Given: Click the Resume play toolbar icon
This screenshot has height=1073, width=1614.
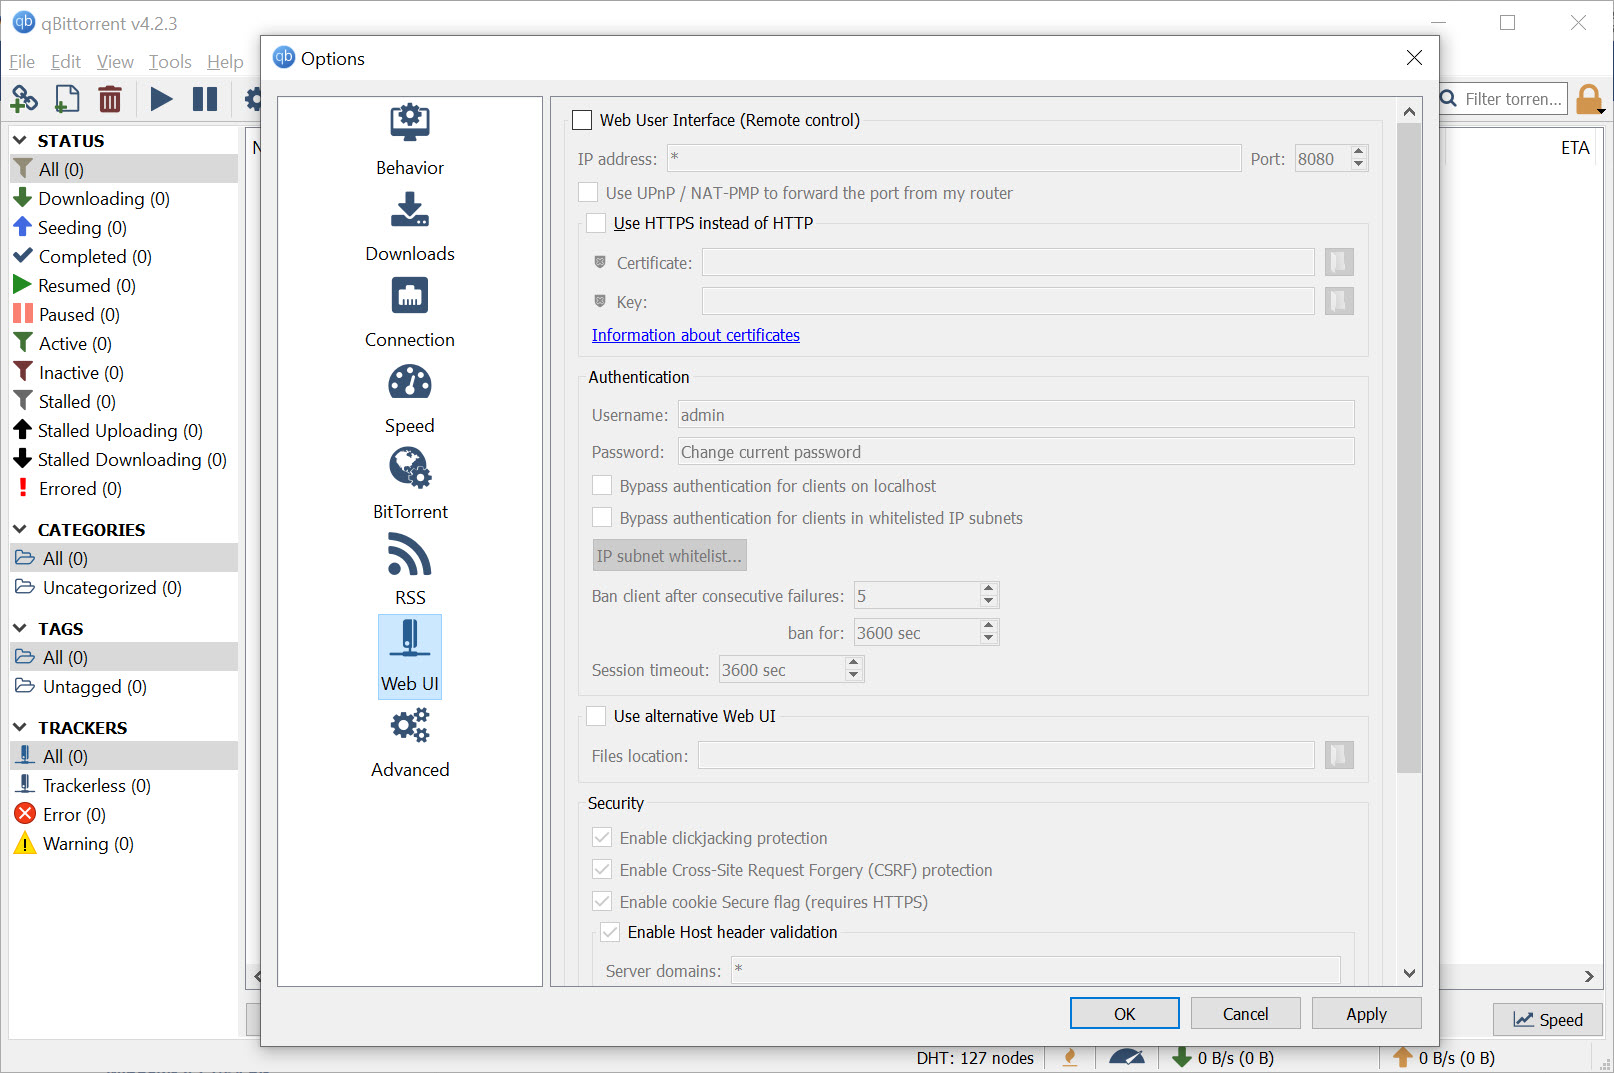Looking at the screenshot, I should tap(161, 99).
